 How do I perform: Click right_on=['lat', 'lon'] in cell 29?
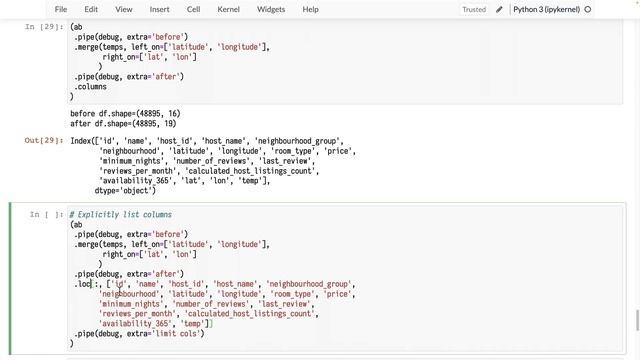coord(149,57)
